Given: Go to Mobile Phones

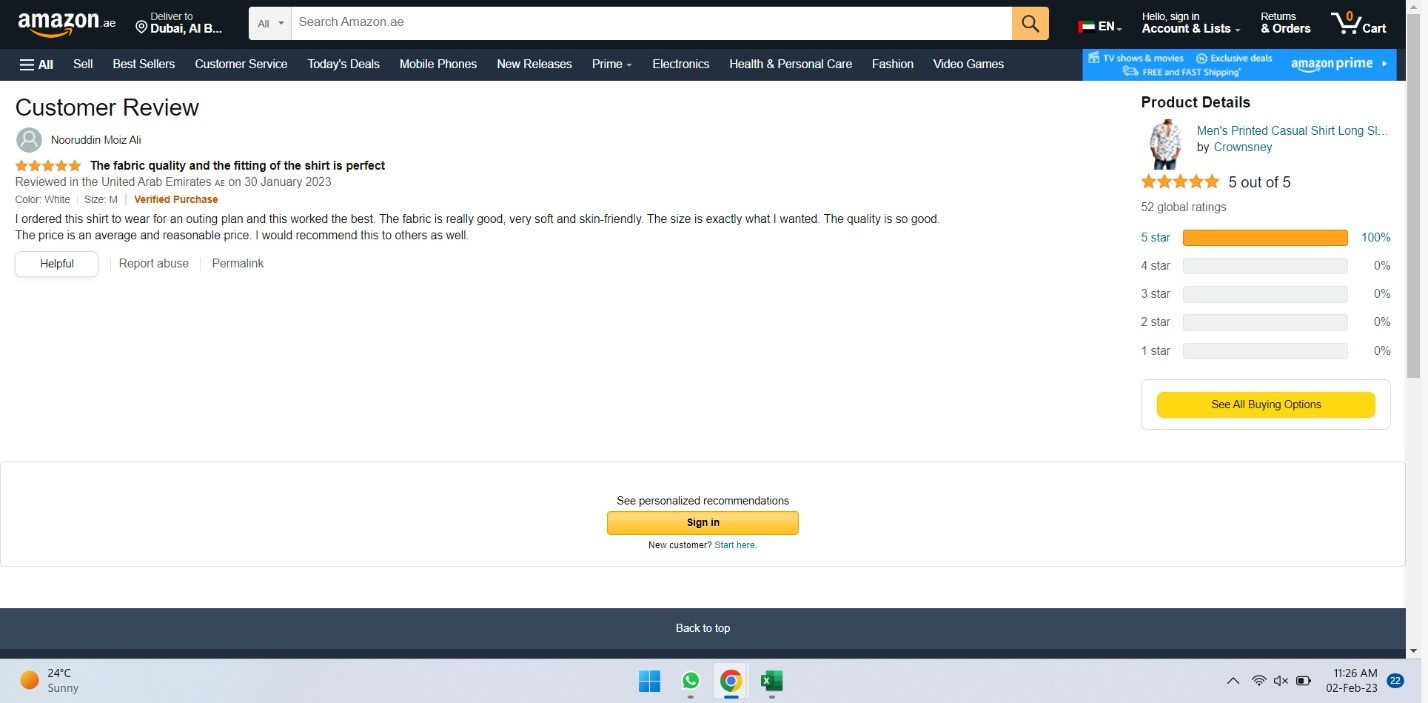Looking at the screenshot, I should (x=438, y=64).
